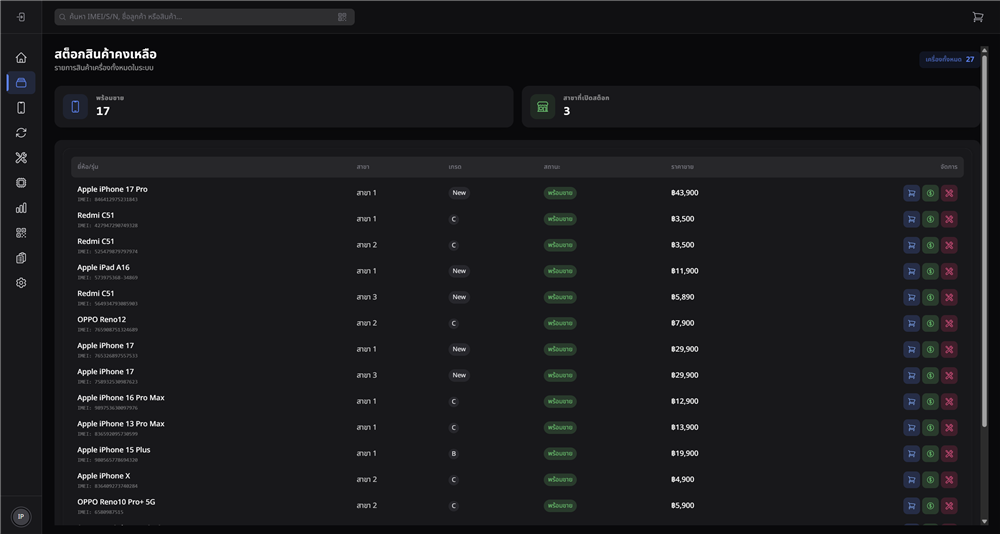Screen dimensions: 1000x534
Task: Select the OPPO Reno12 row name
Action: coord(102,320)
